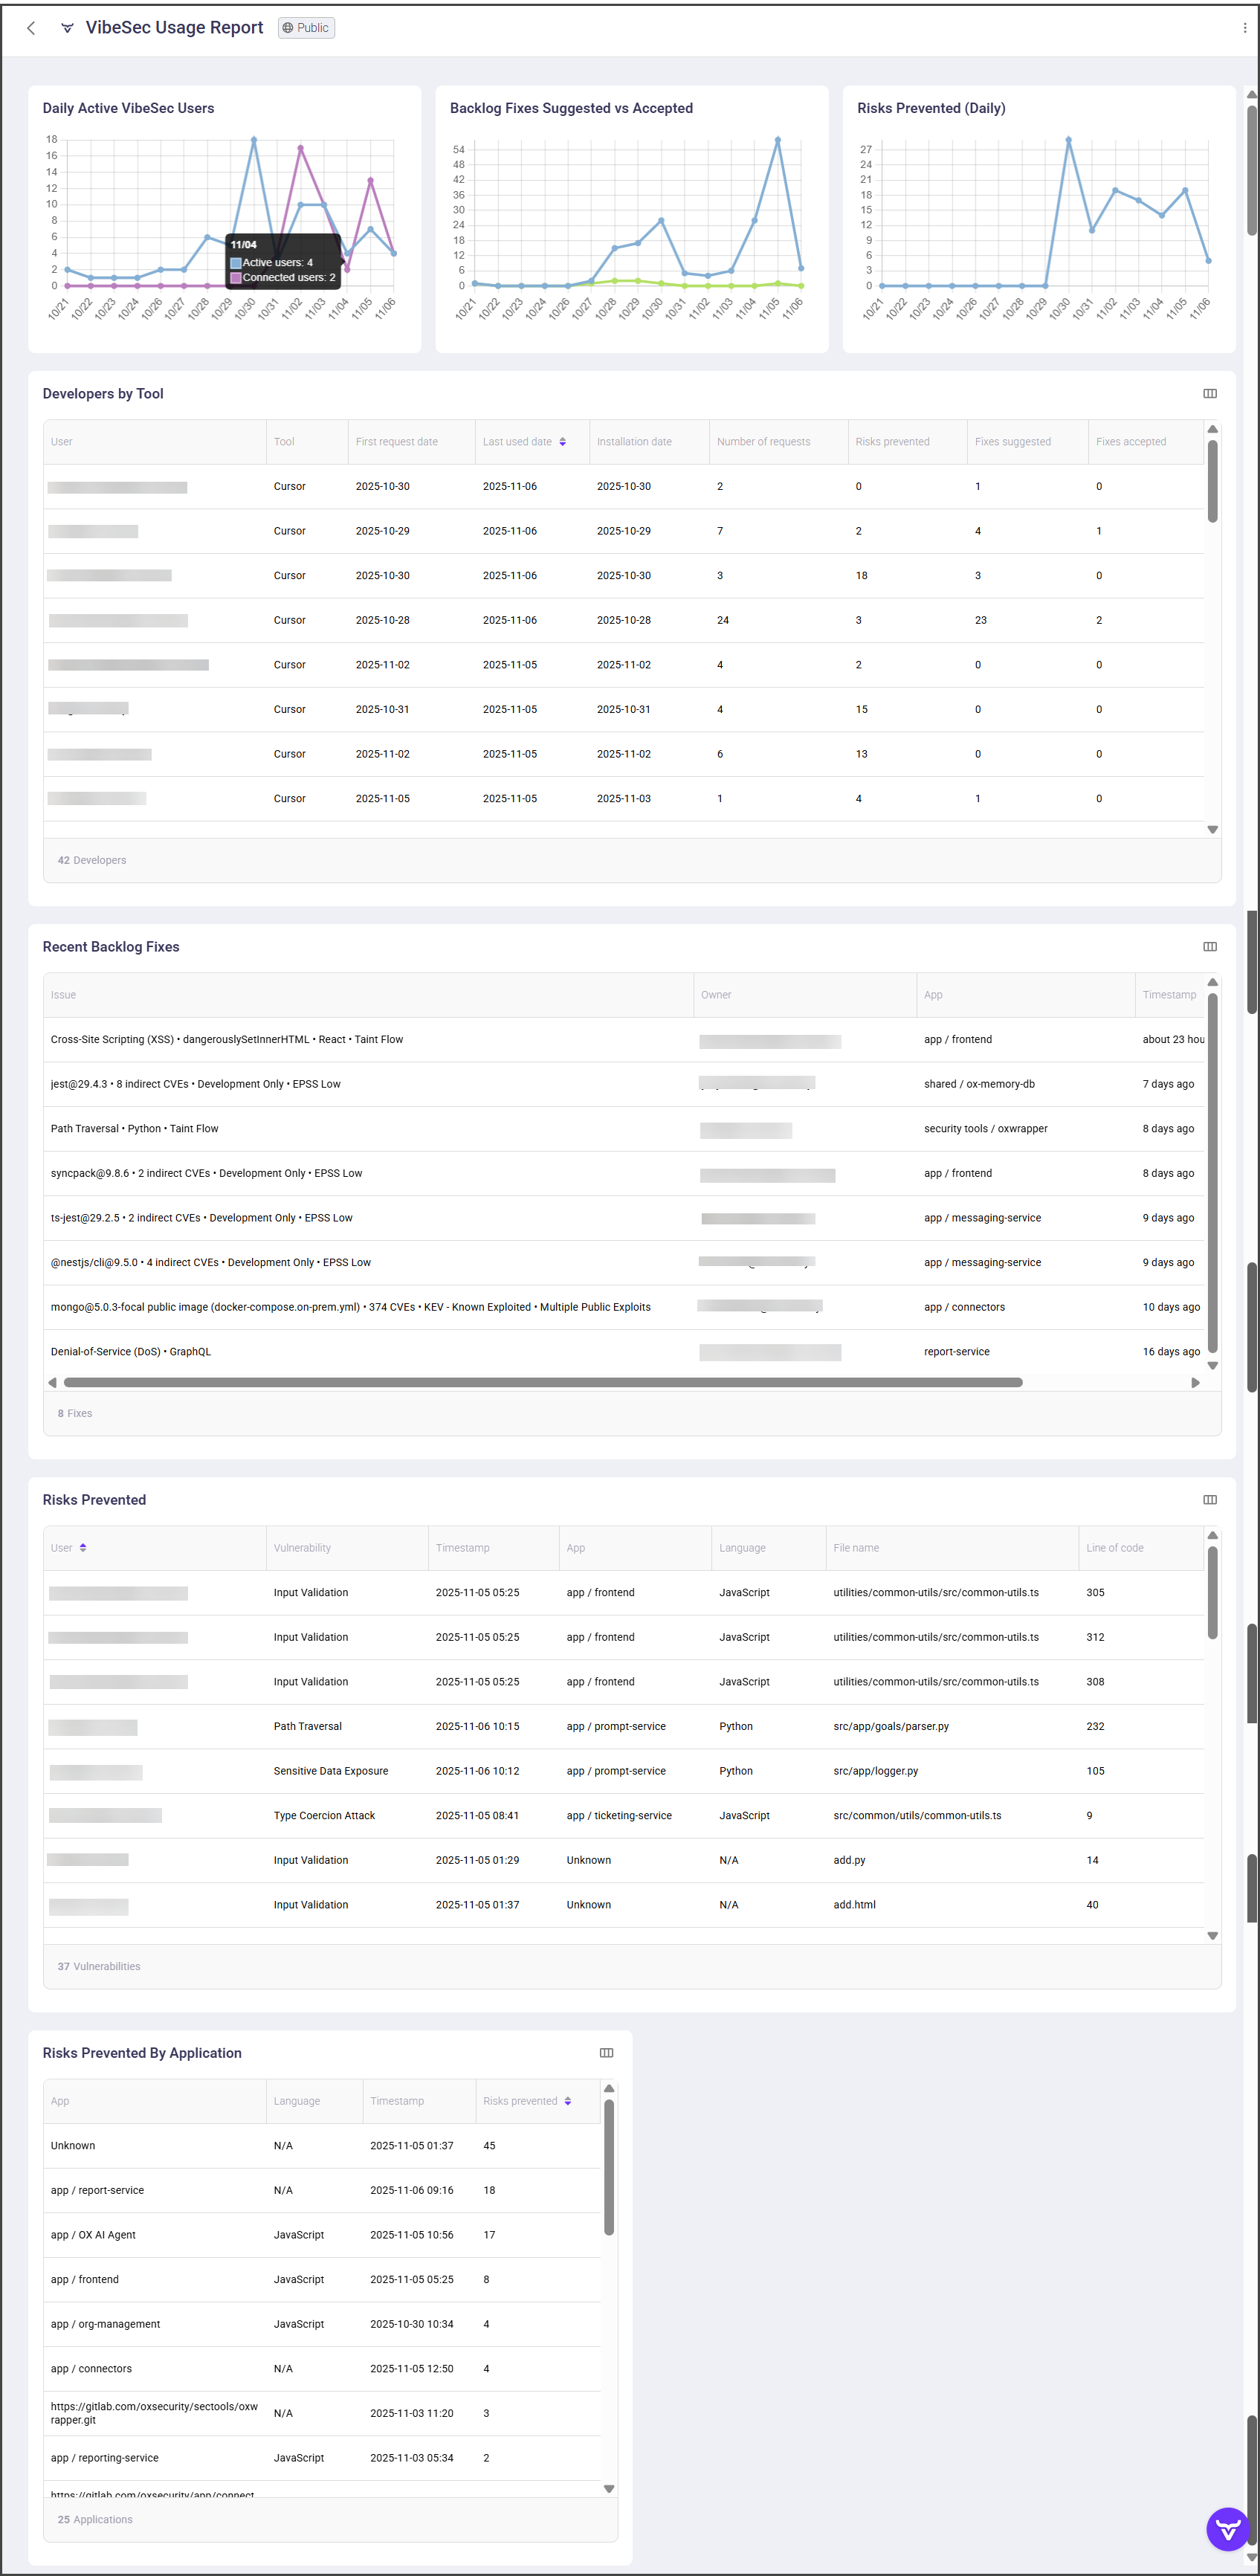Click the filter icon next to VibeSec title

point(67,28)
